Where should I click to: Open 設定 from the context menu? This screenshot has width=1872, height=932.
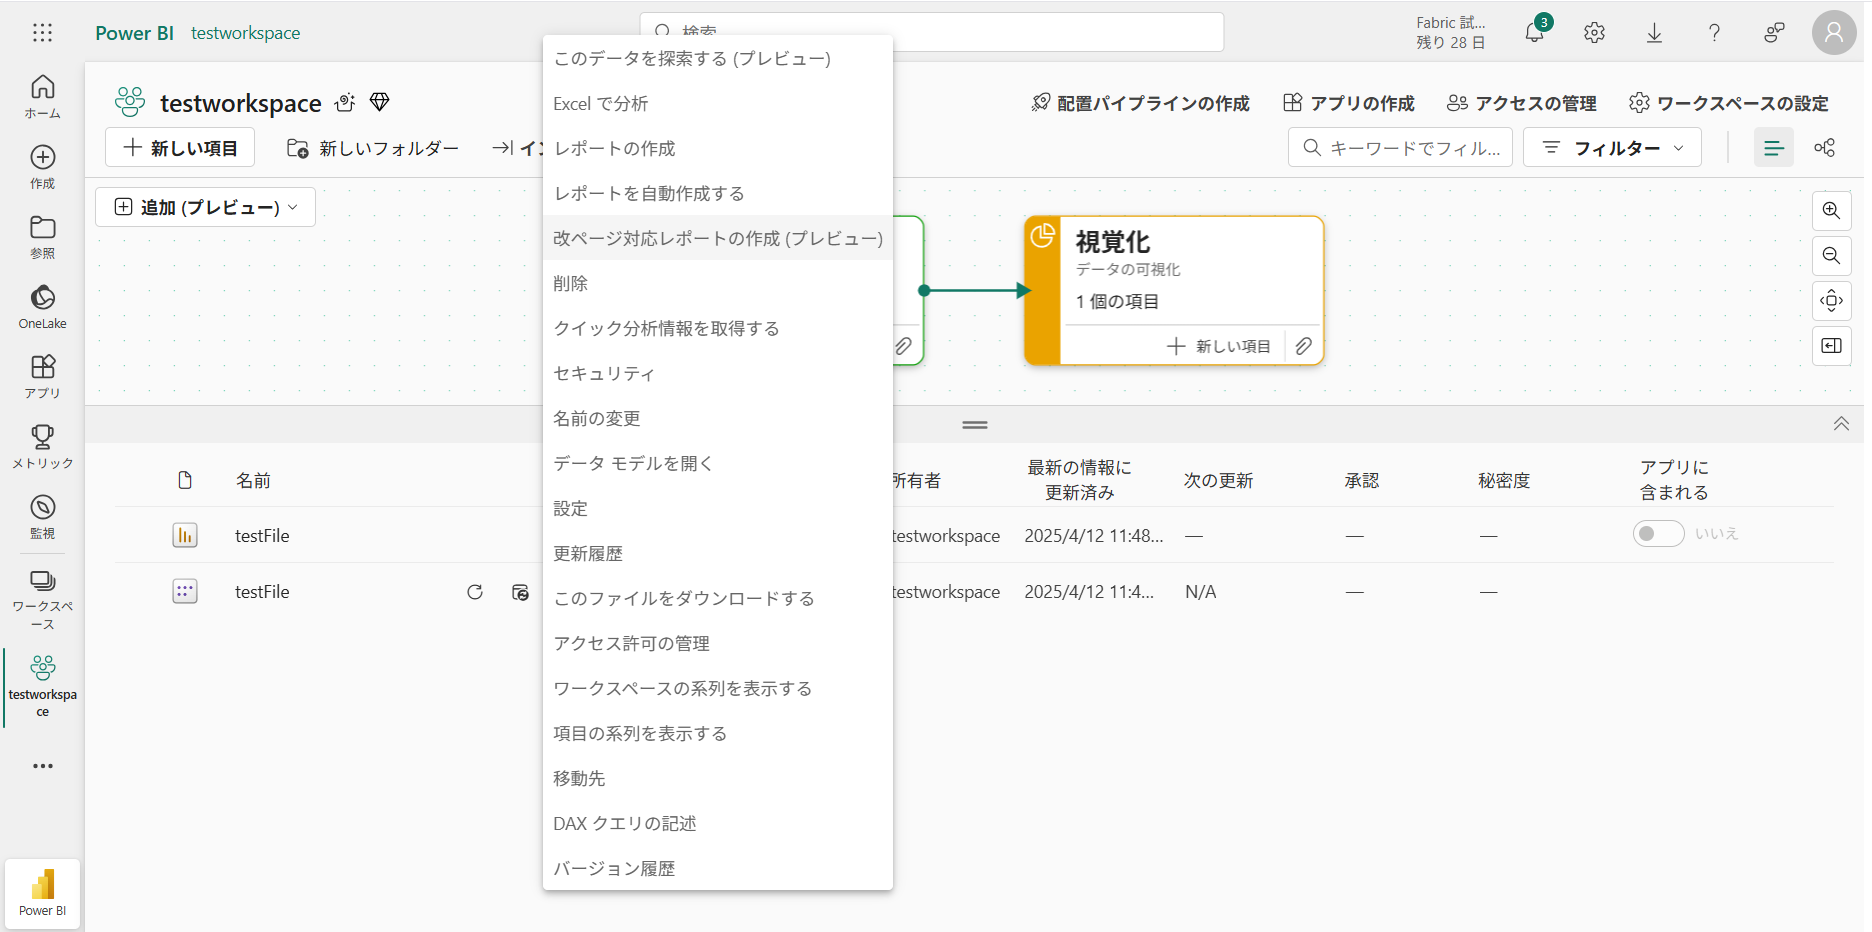click(x=718, y=508)
